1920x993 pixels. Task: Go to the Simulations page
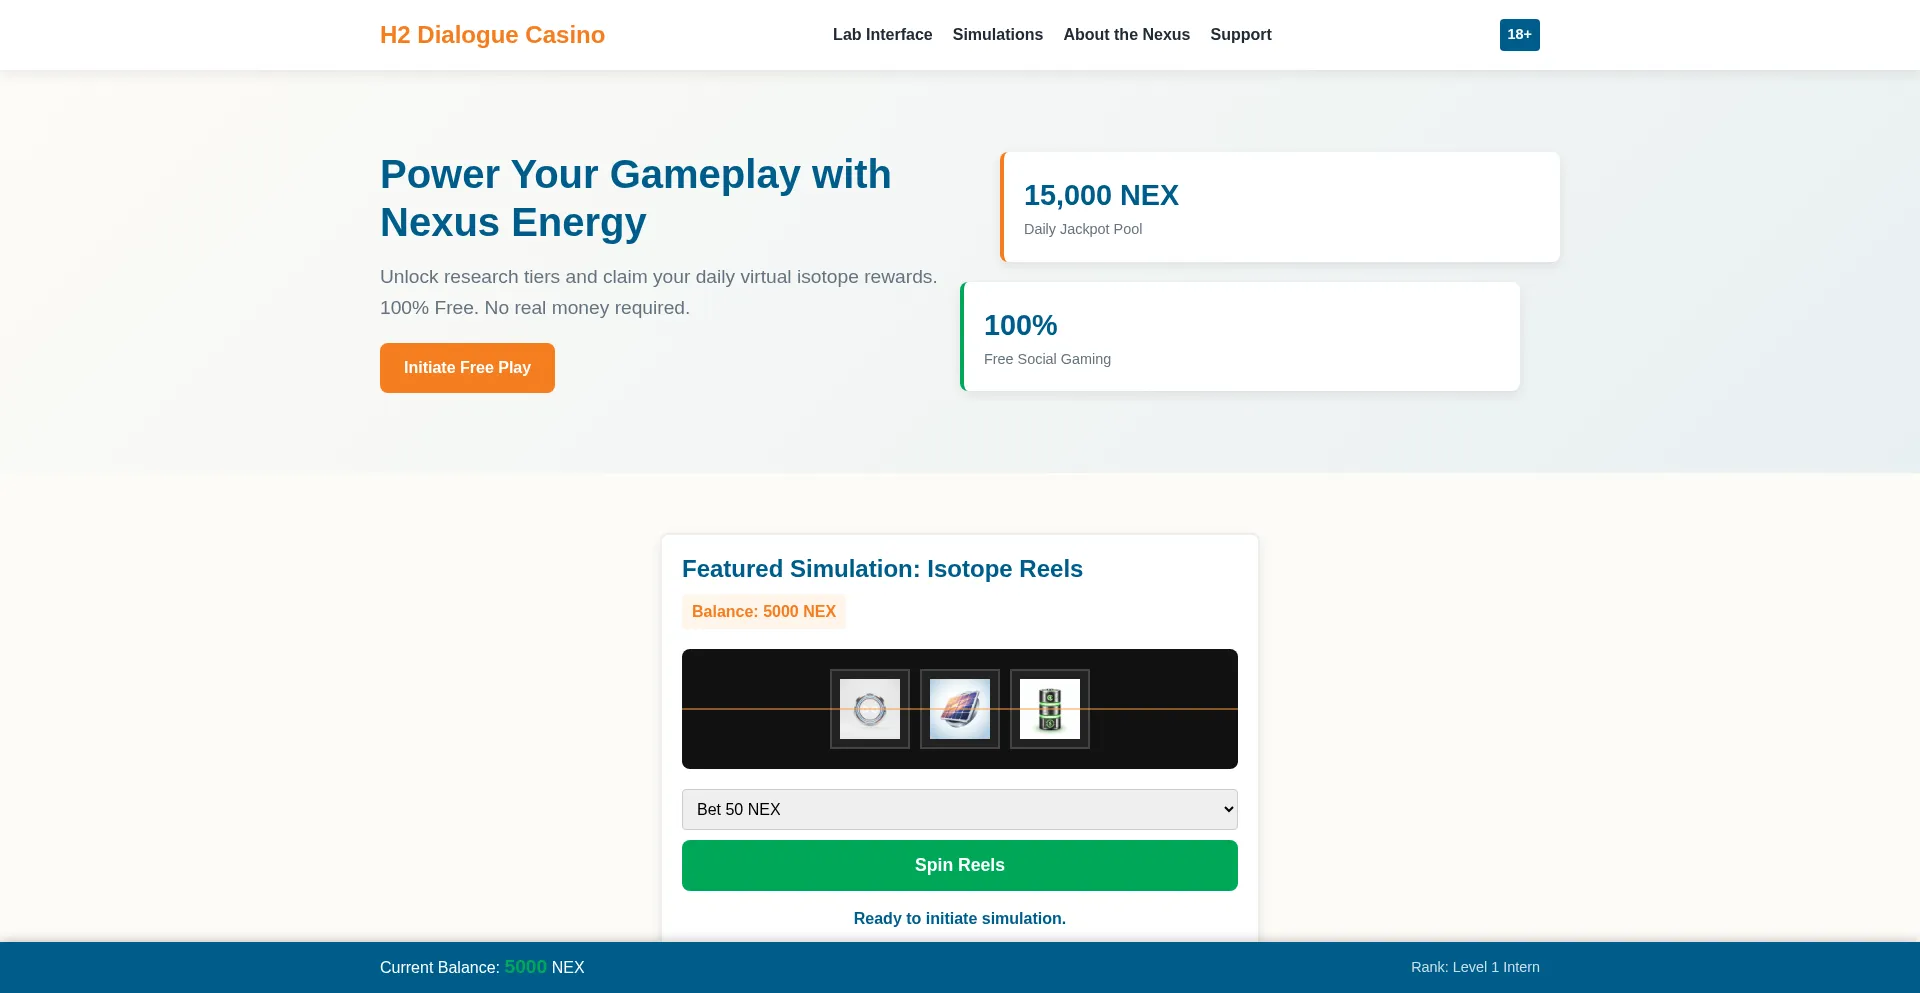(x=998, y=35)
